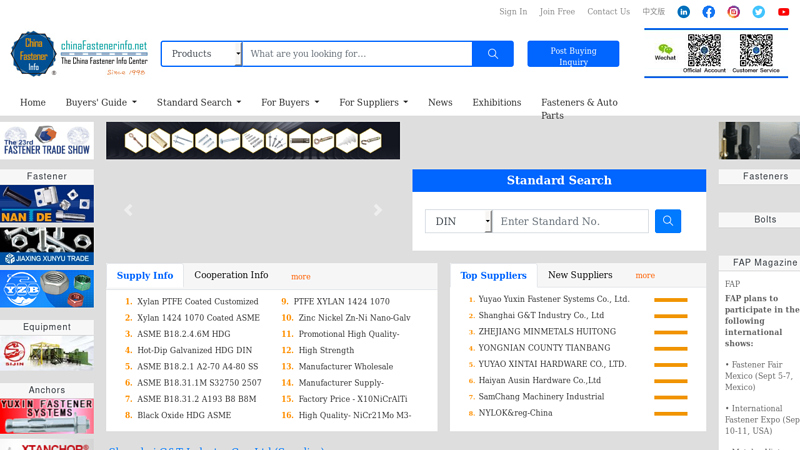800x450 pixels.
Task: Open the bolts photo banner on right
Action: click(759, 140)
